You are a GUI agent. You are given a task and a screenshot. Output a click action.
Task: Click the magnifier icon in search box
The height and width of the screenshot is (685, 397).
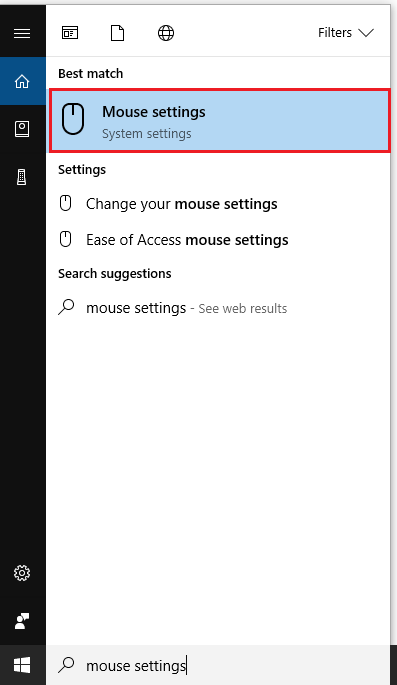(x=66, y=665)
